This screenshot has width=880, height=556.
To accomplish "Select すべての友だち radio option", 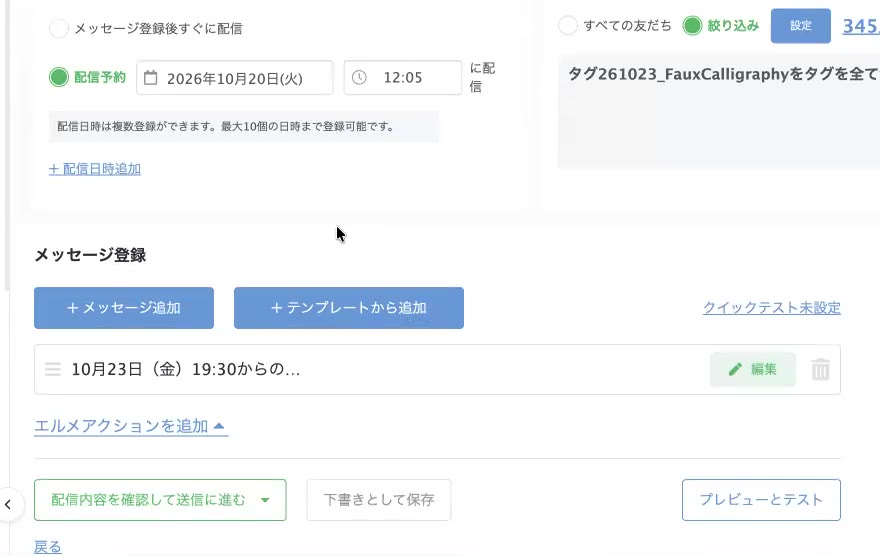I will pos(567,26).
